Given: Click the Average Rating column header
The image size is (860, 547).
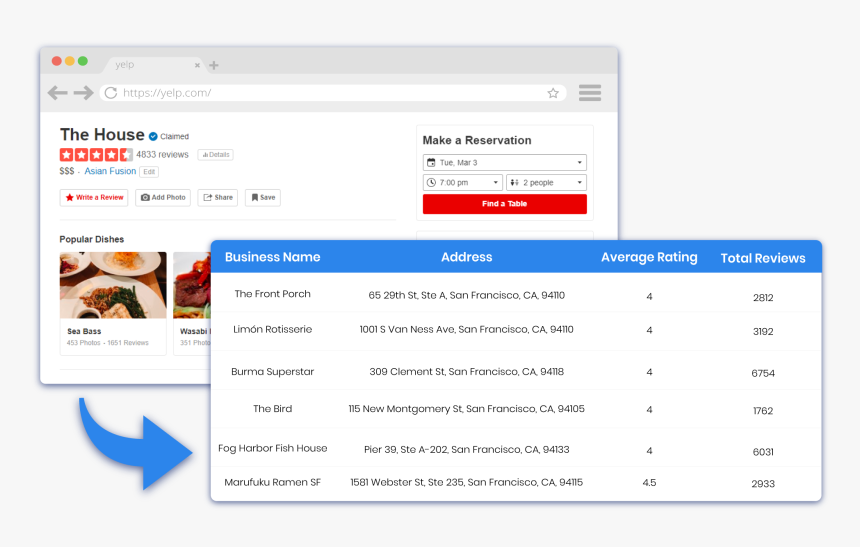Looking at the screenshot, I should [649, 257].
